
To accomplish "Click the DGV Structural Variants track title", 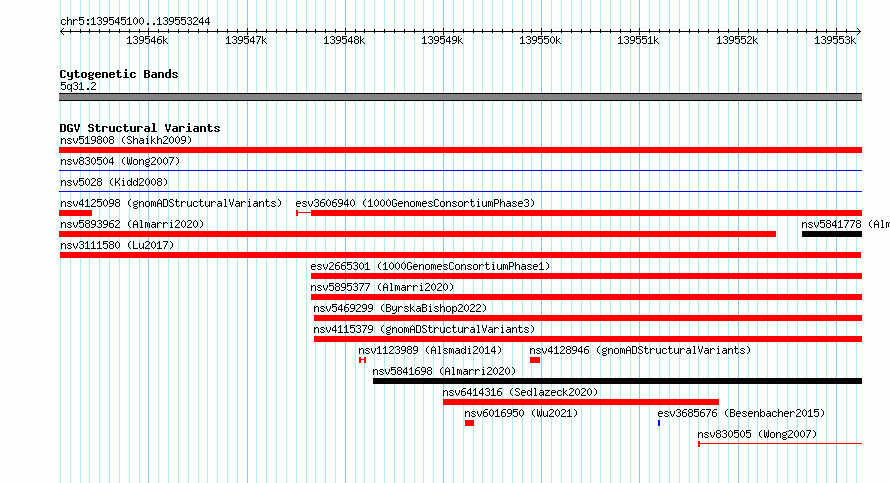I will click(140, 128).
